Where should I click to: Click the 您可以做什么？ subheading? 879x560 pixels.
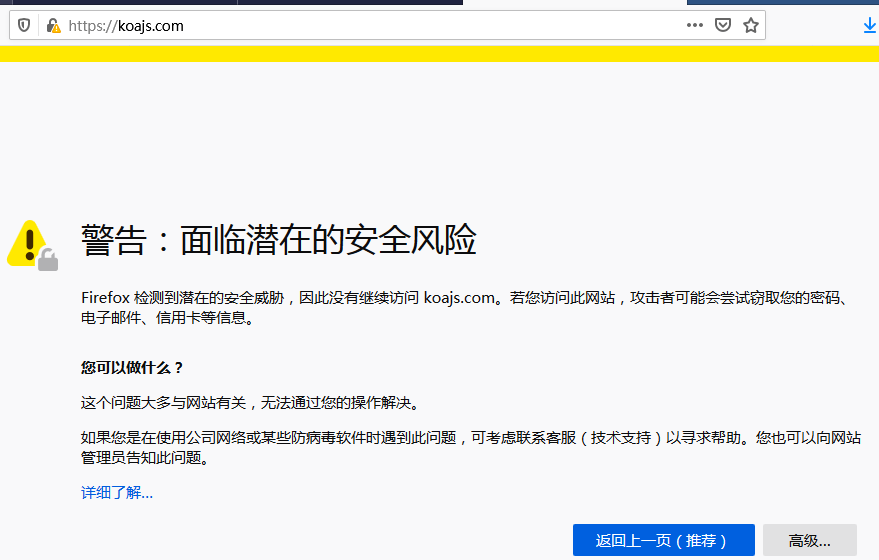tap(132, 367)
